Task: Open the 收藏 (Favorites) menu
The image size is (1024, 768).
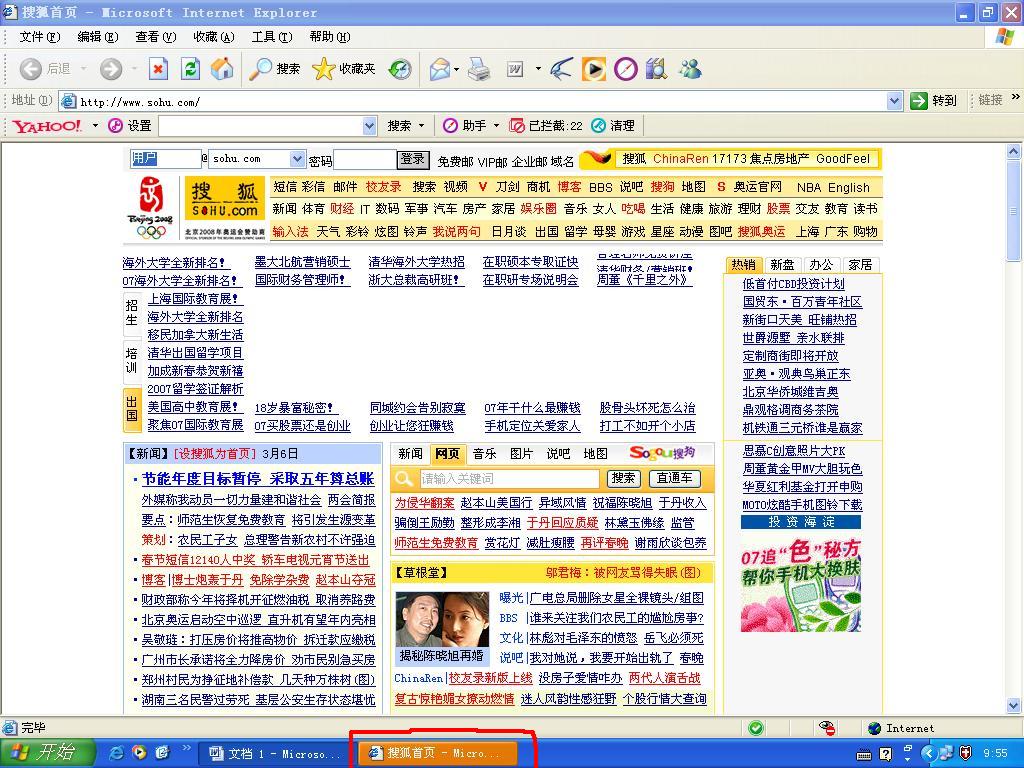Action: tap(213, 37)
